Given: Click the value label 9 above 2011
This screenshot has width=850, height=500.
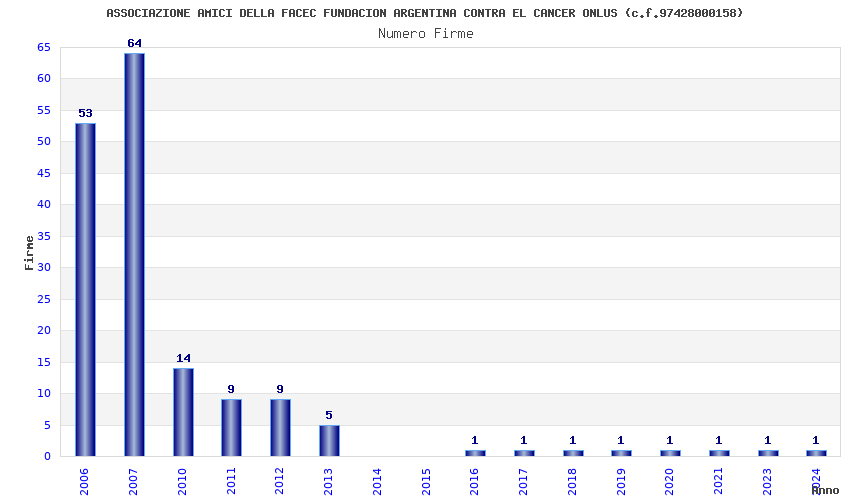Looking at the screenshot, I should pos(231,389).
